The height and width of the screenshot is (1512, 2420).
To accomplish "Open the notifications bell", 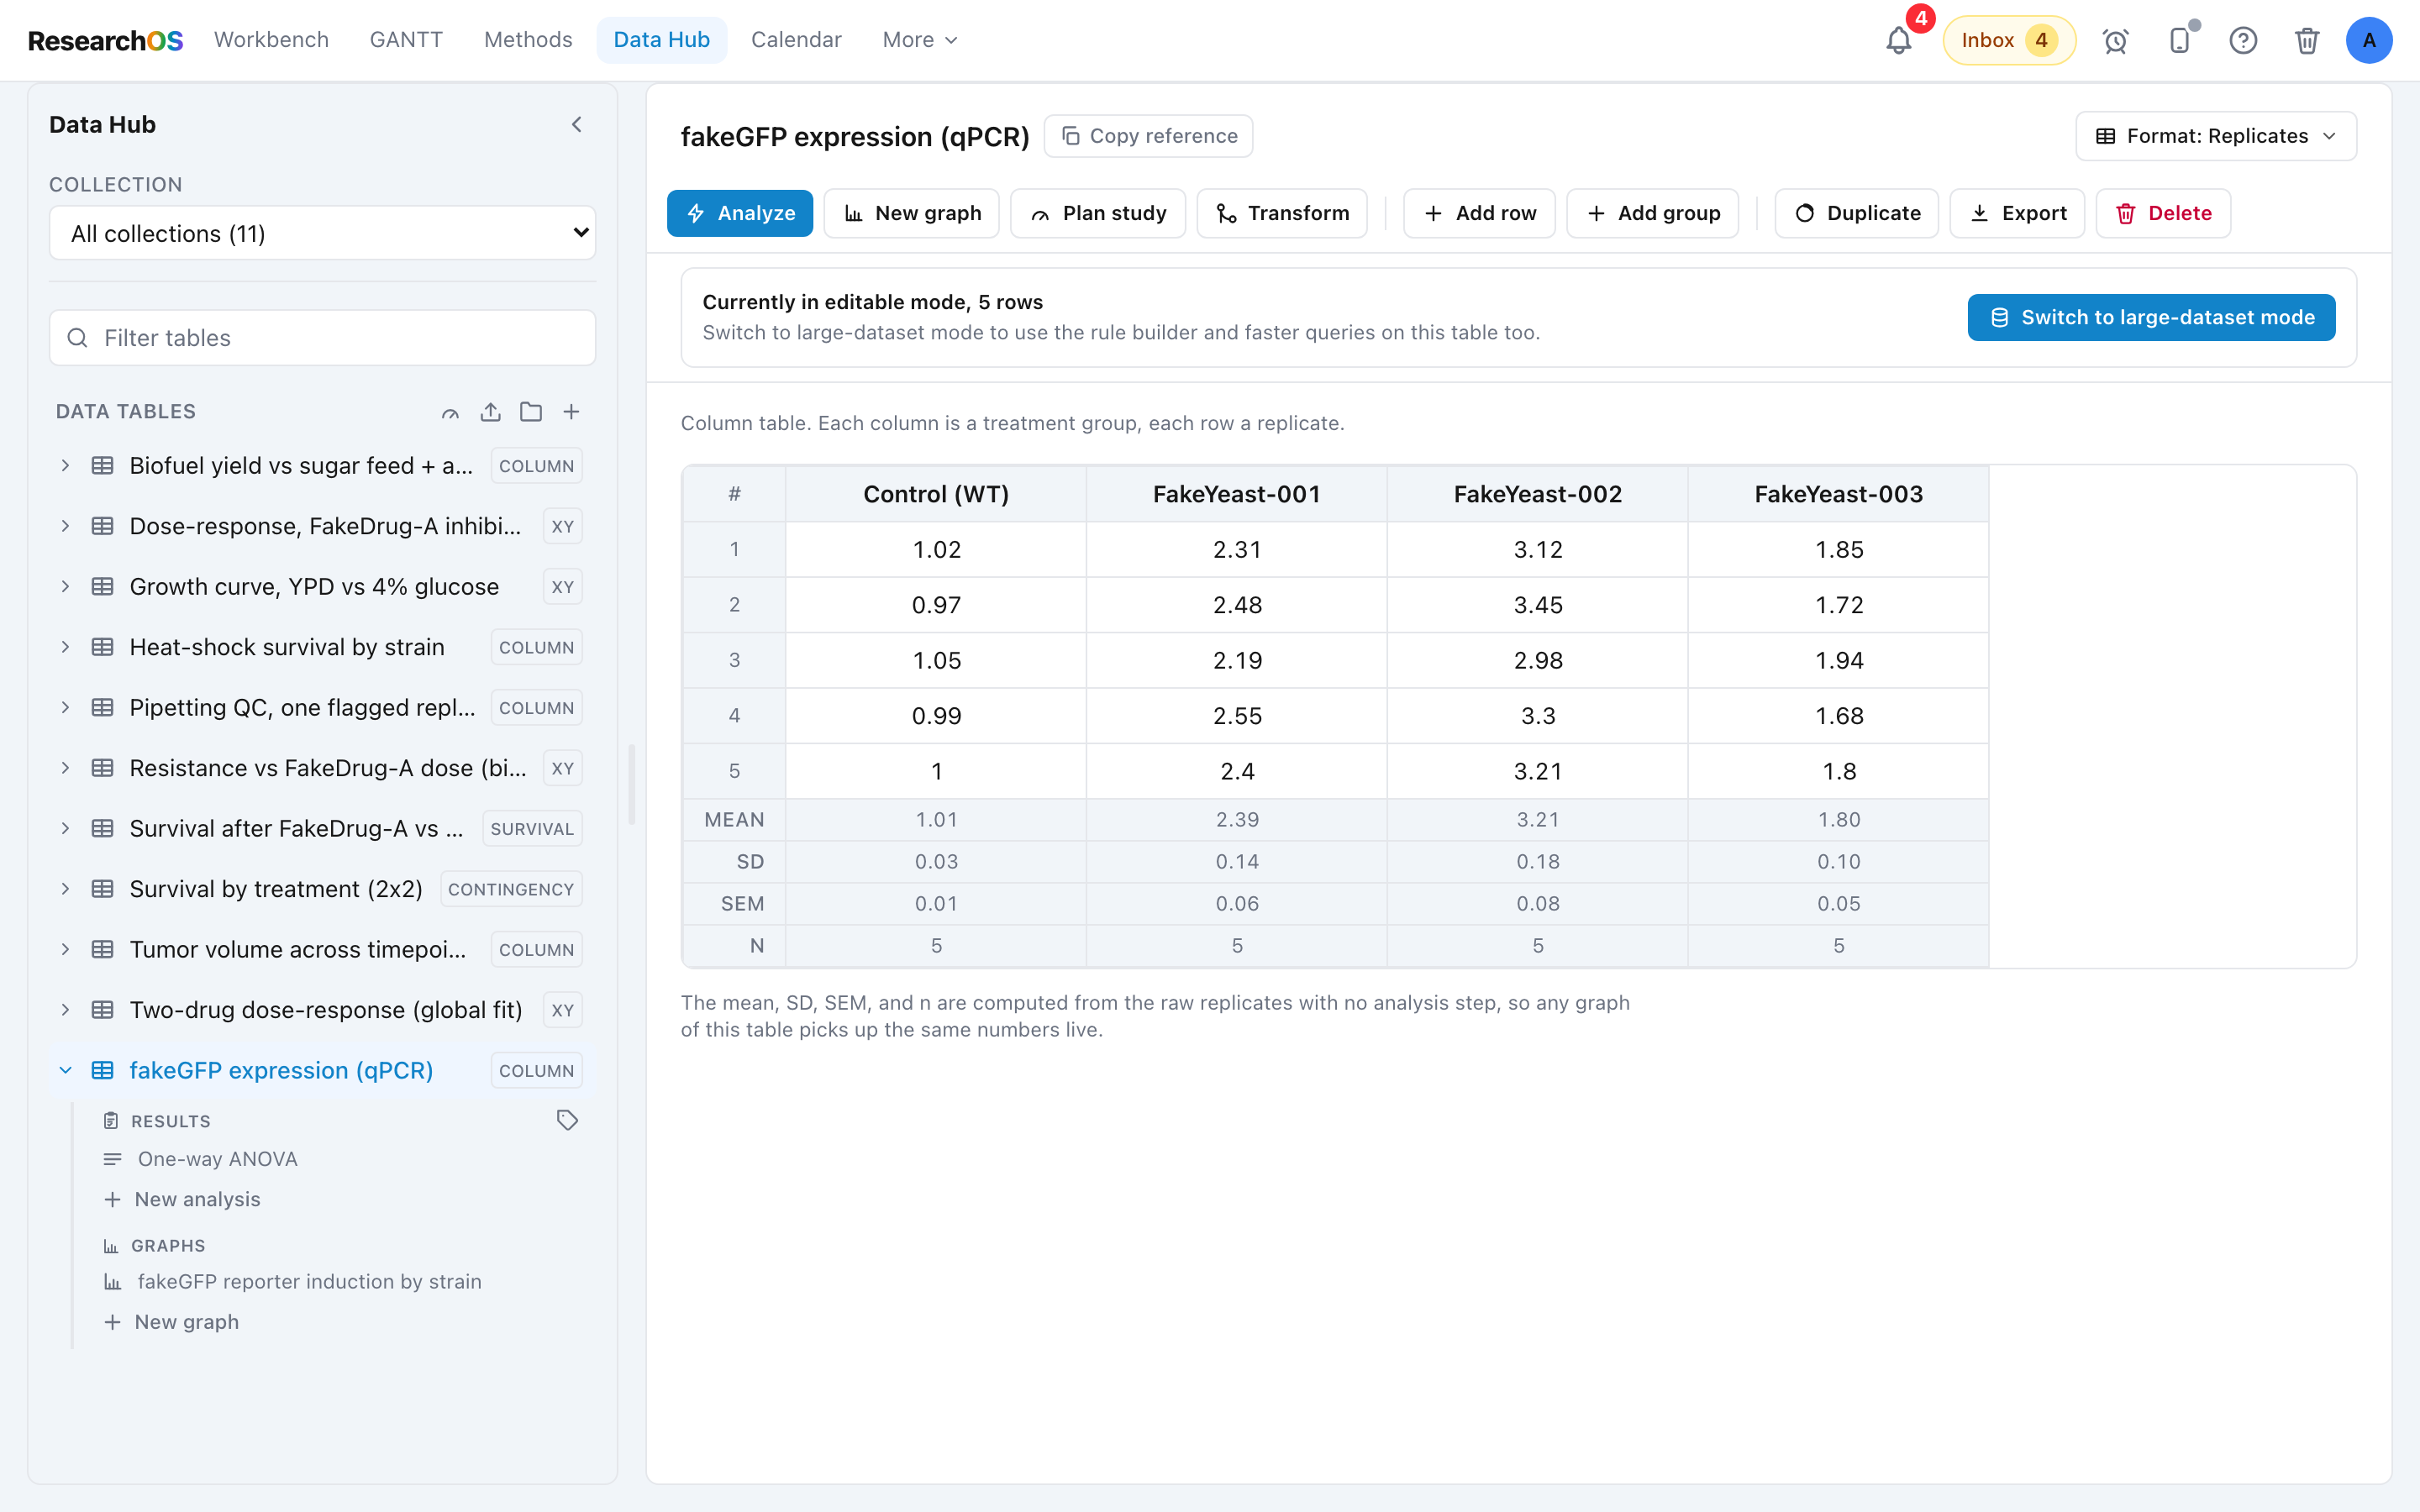I will [1898, 40].
